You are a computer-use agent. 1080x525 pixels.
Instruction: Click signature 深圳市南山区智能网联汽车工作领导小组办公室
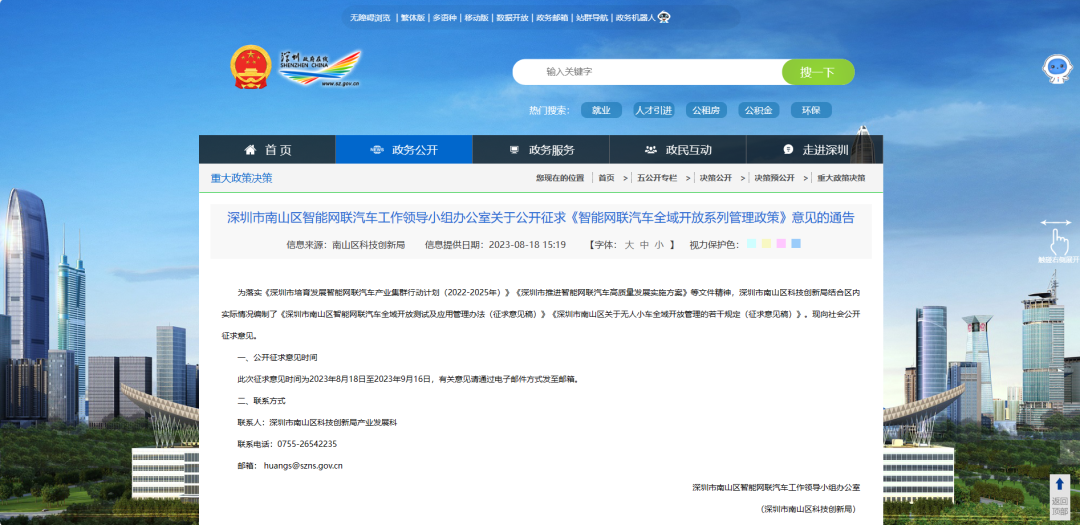[x=776, y=487]
